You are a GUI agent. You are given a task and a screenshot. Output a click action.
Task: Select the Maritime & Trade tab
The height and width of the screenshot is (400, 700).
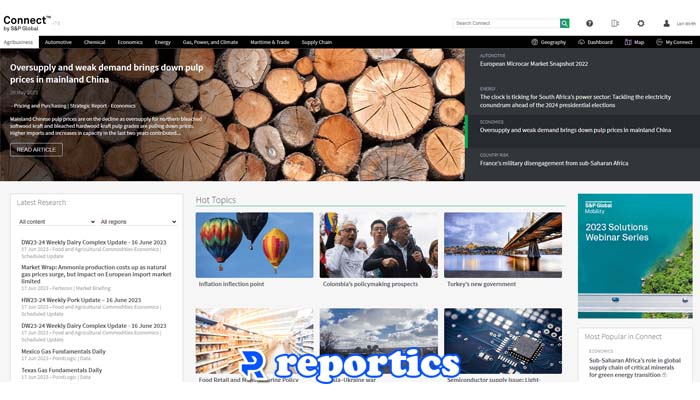[269, 43]
